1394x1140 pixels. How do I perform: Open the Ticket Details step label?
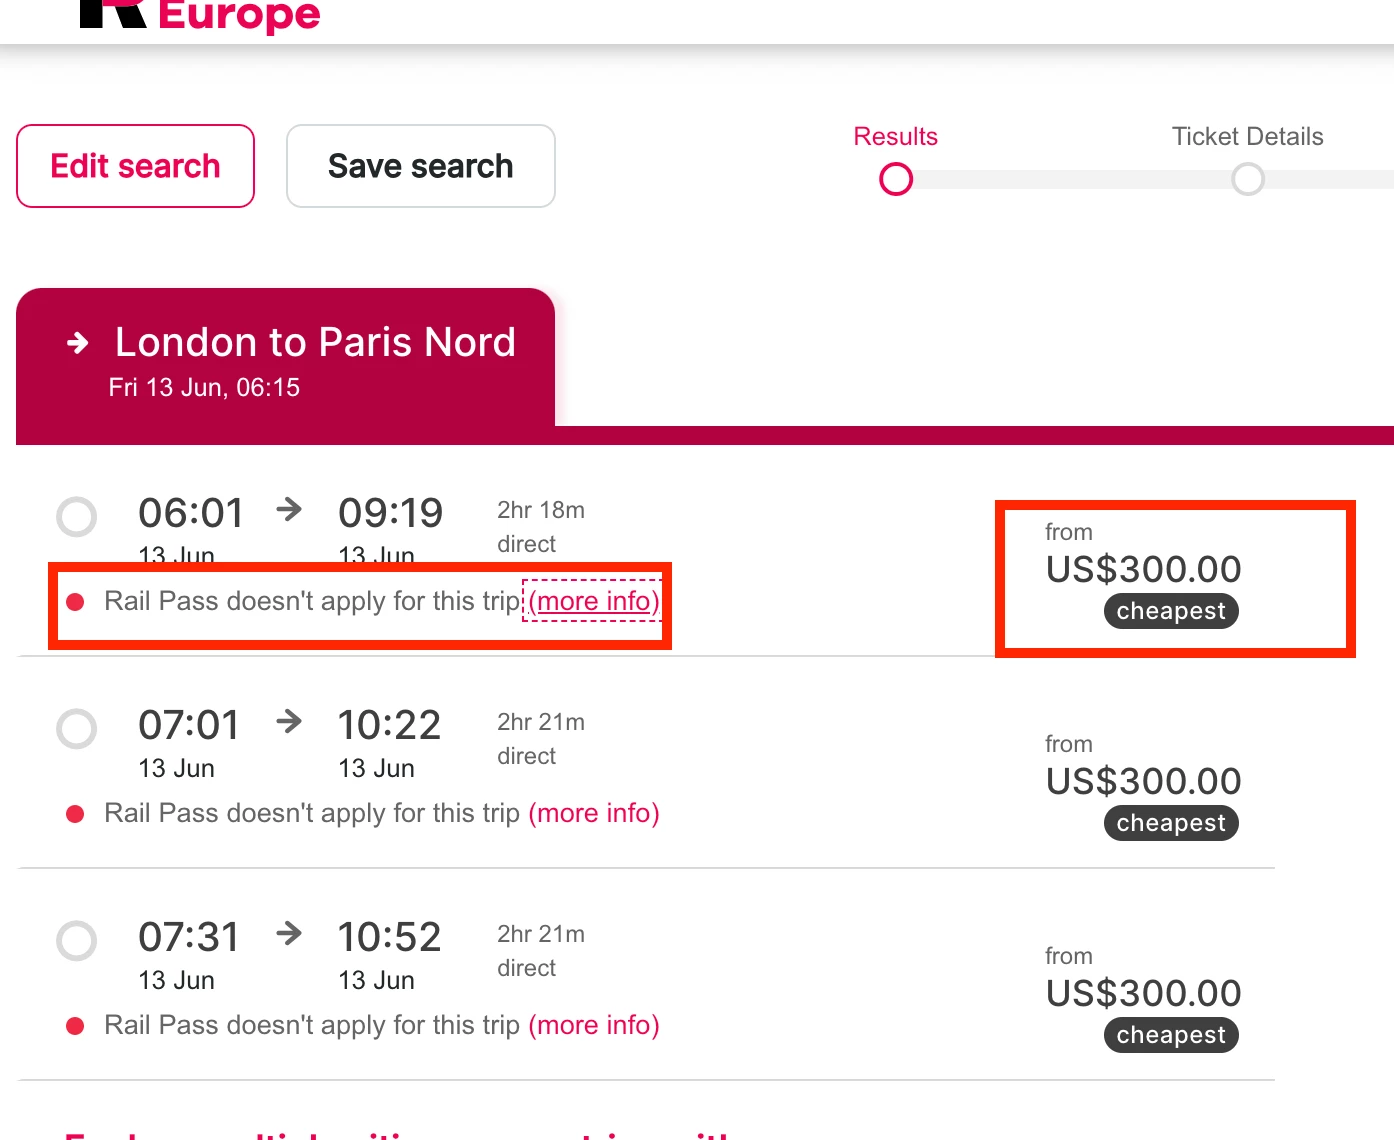1247,137
